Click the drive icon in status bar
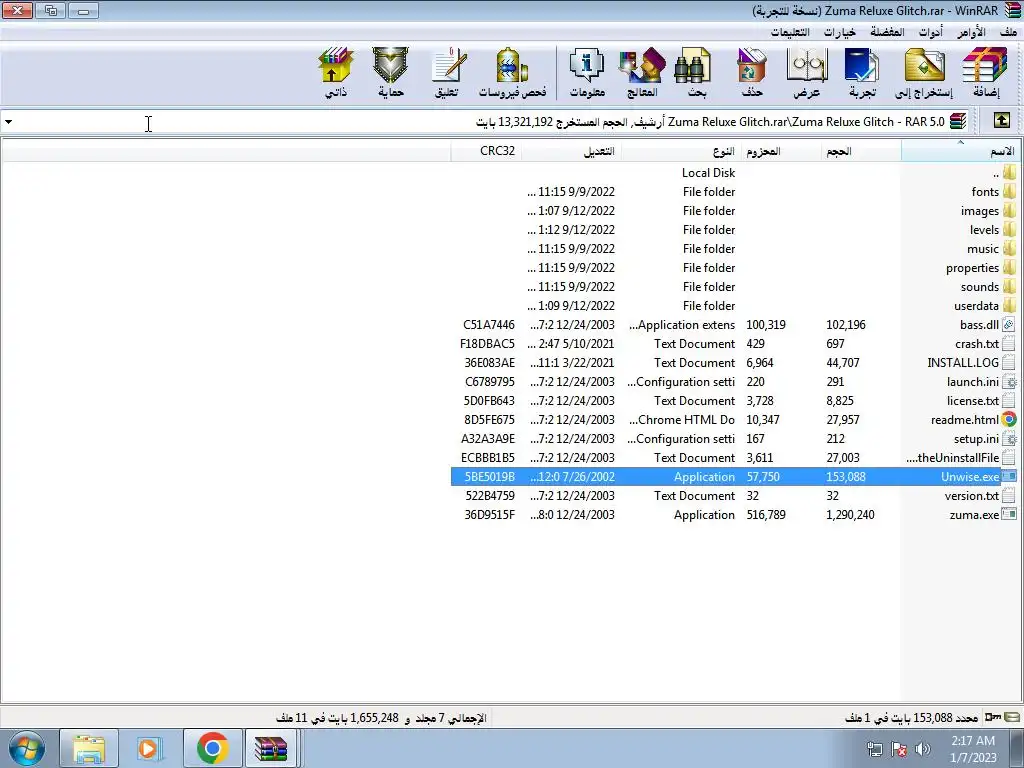This screenshot has width=1024, height=768. [1013, 717]
